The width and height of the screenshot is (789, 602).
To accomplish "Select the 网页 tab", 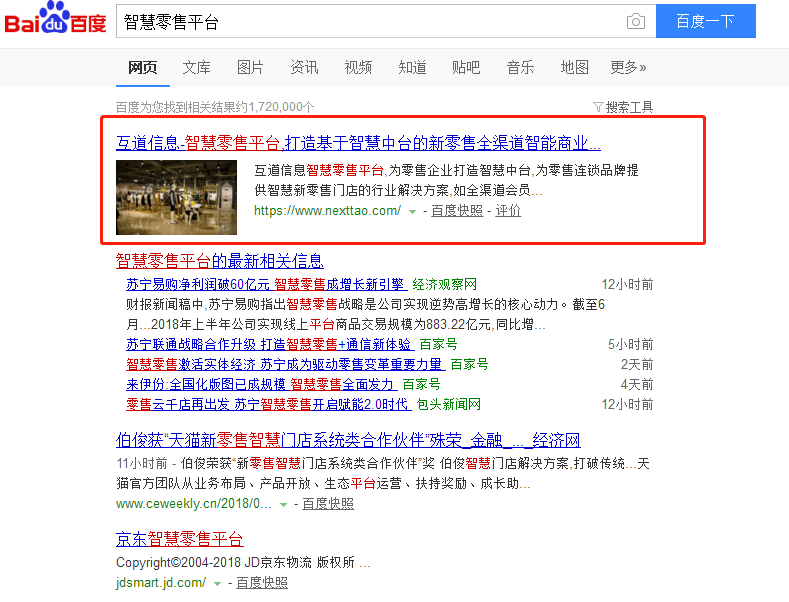I will 142,67.
